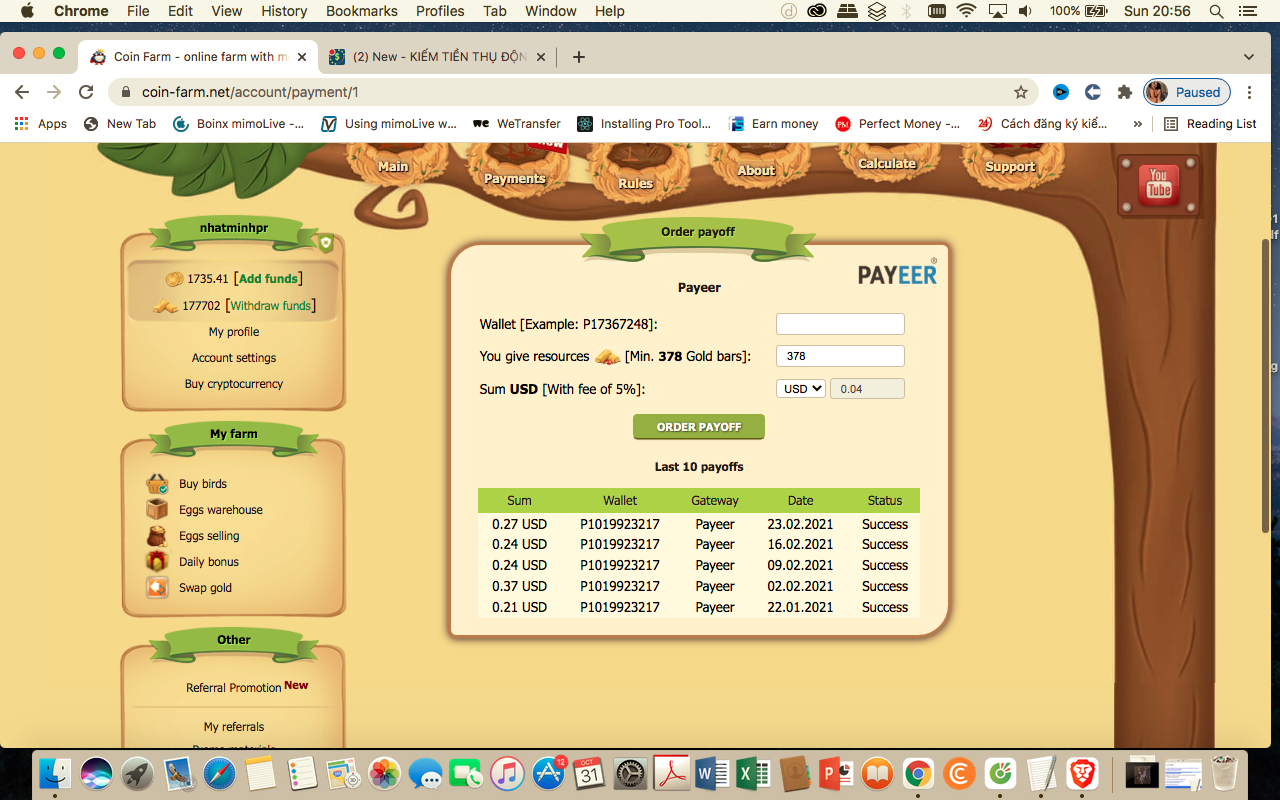Click the blue extension icon beside the star

tap(1061, 92)
